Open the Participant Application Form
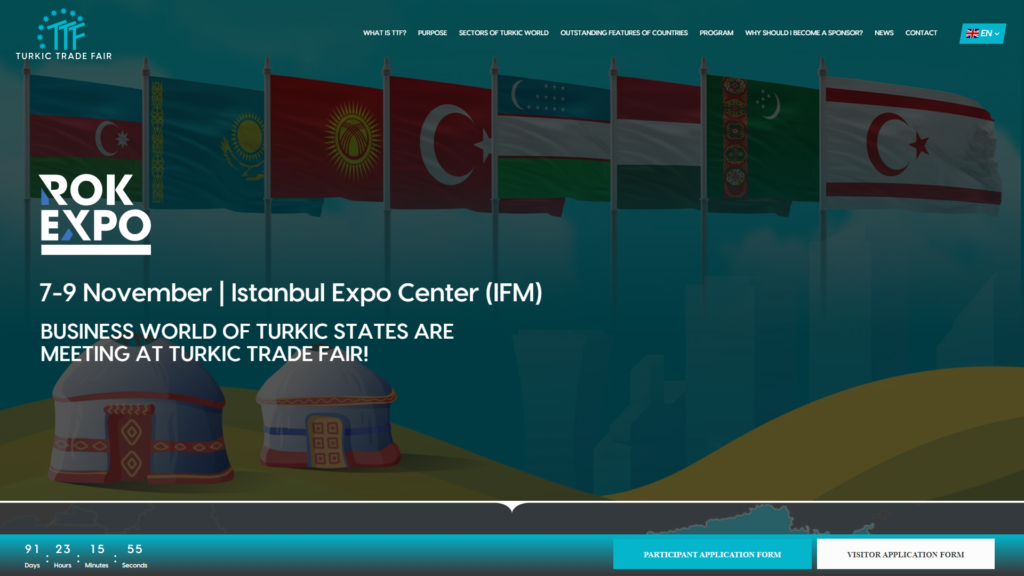Viewport: 1024px width, 576px height. click(x=712, y=554)
